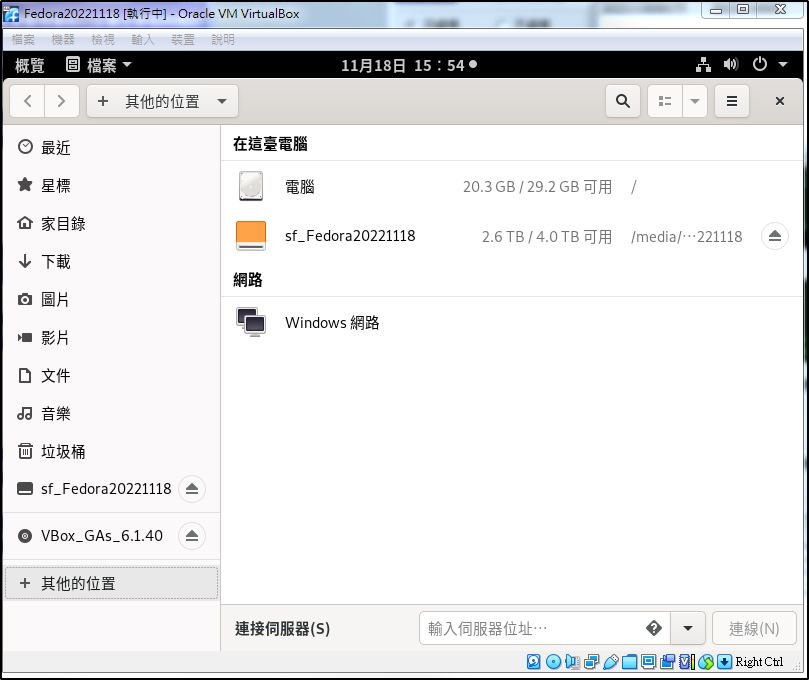Click VirtualBox mouse integration status icon
The width and height of the screenshot is (809, 680).
click(706, 661)
